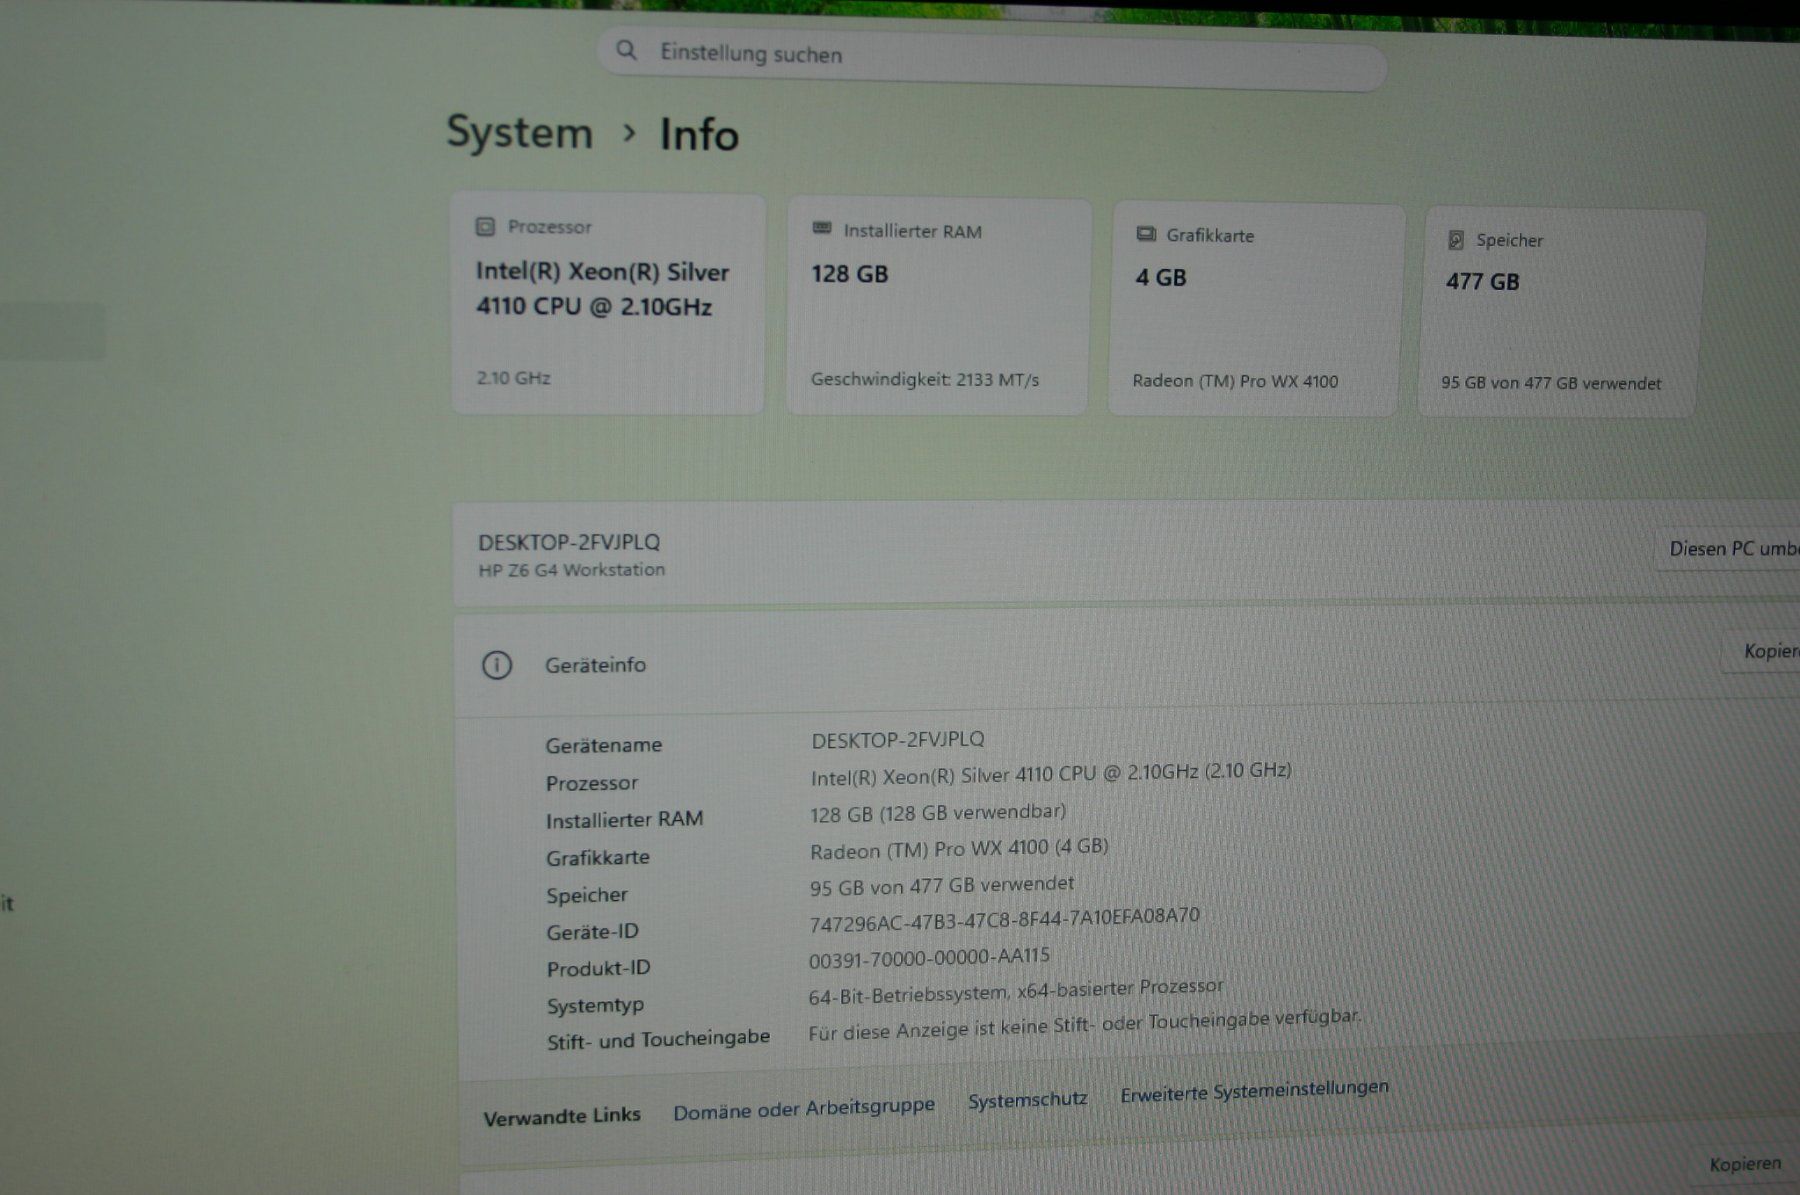
Task: Click 'Intel(R) Xeon(R) Silver 4110' card title
Action: pyautogui.click(x=602, y=289)
